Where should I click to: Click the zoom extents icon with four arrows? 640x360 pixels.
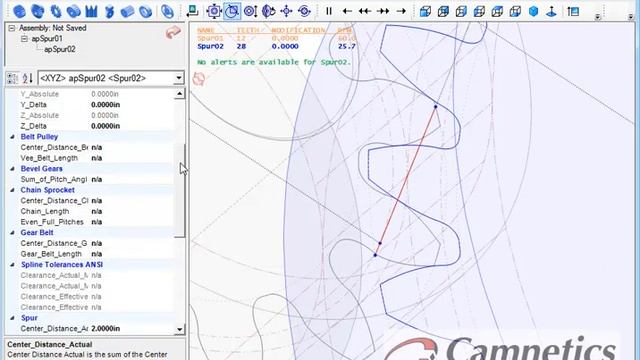coord(214,11)
